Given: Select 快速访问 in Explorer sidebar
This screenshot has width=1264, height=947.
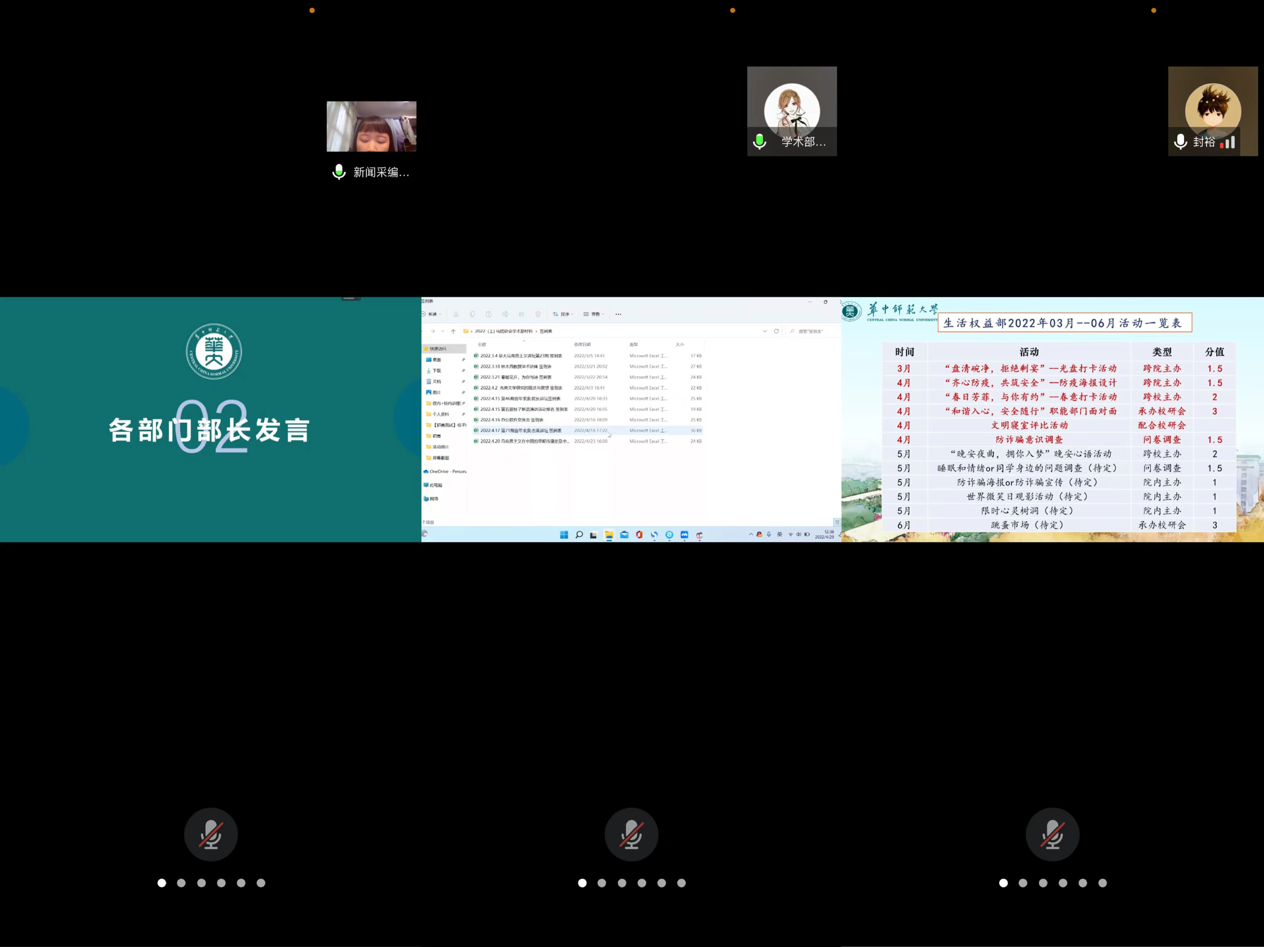Looking at the screenshot, I should point(440,349).
